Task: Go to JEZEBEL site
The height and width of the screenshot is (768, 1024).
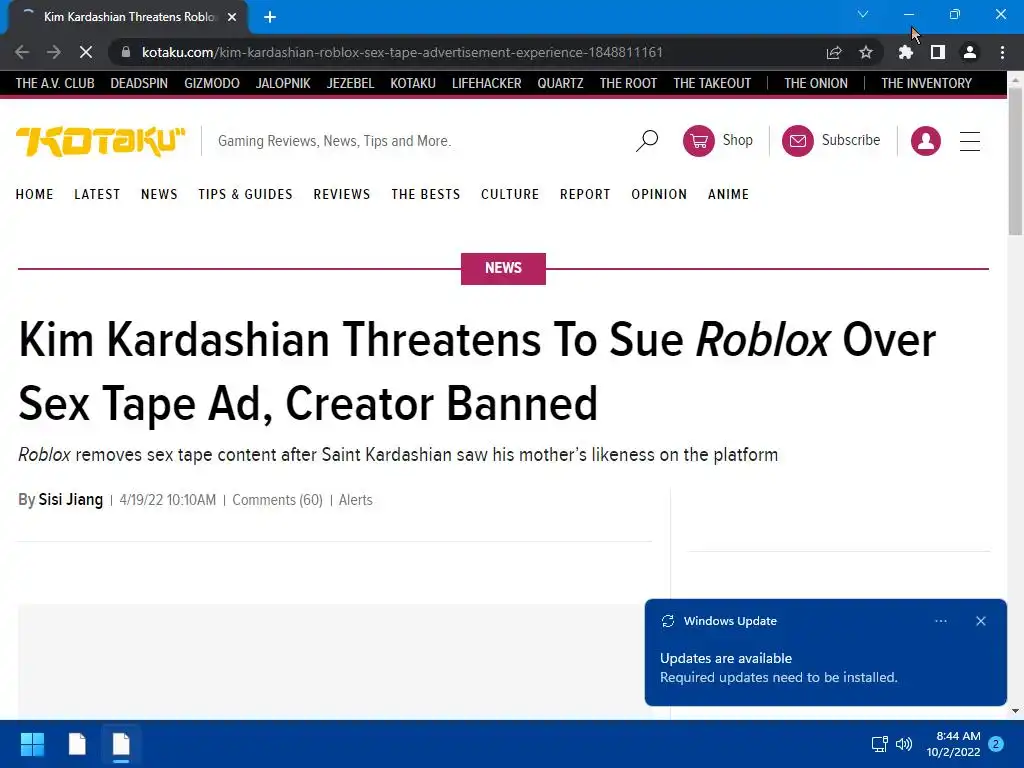Action: (x=350, y=84)
